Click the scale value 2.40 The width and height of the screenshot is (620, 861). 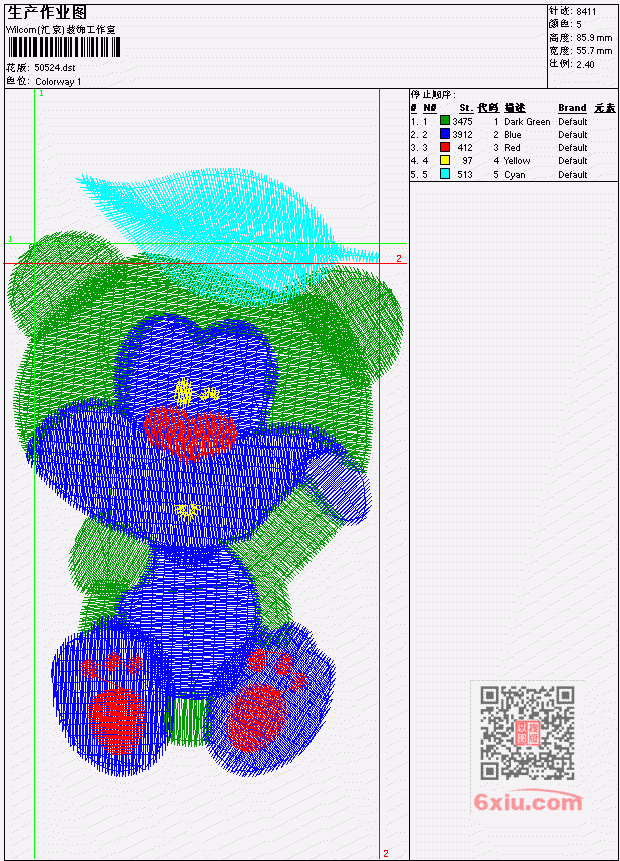[585, 64]
